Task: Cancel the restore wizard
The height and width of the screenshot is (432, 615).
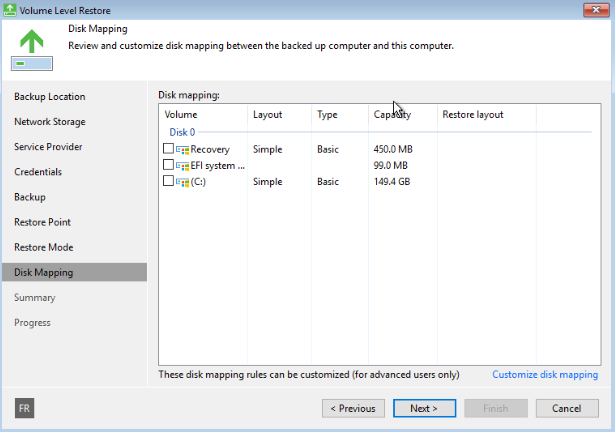Action: (567, 408)
